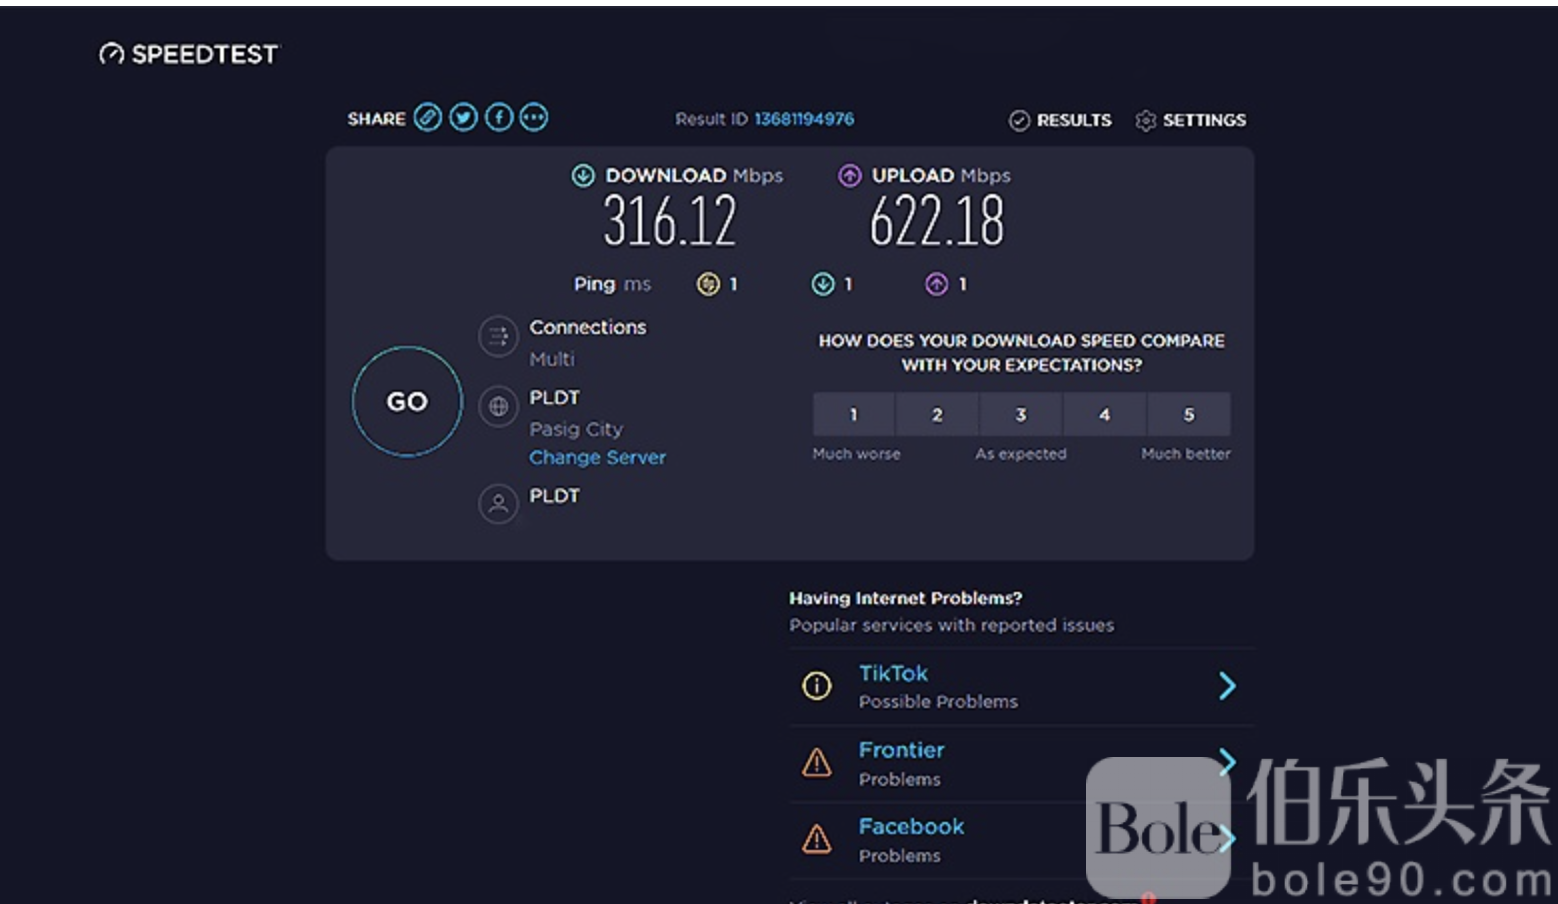Screen dimensions: 1558x904
Task: Expand TikTok possible problems chevron
Action: pos(1227,686)
